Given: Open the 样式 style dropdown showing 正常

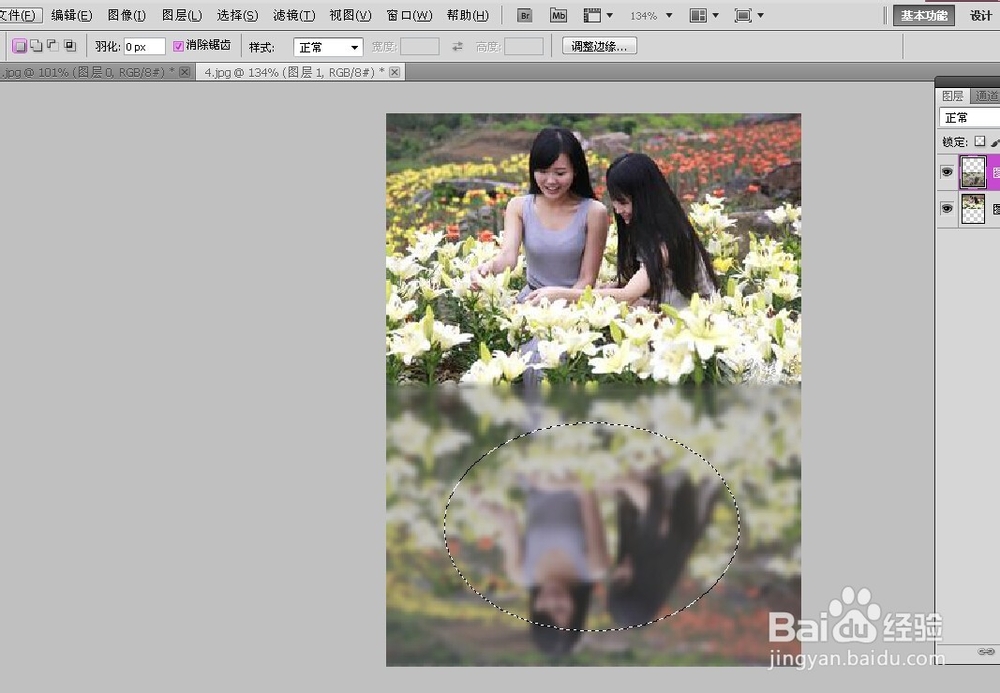Looking at the screenshot, I should [x=328, y=47].
